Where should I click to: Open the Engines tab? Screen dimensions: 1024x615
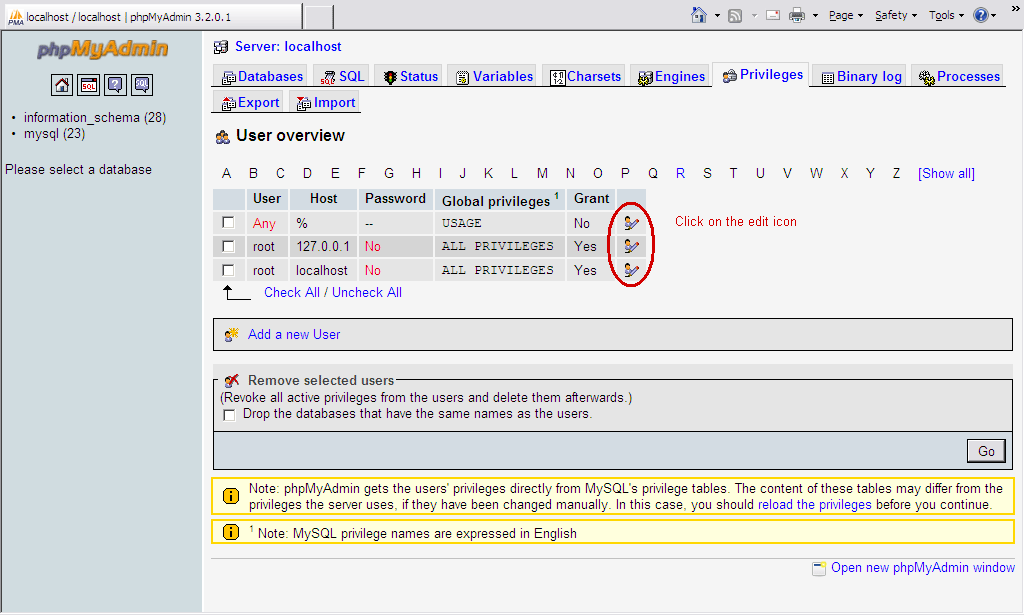[x=671, y=76]
